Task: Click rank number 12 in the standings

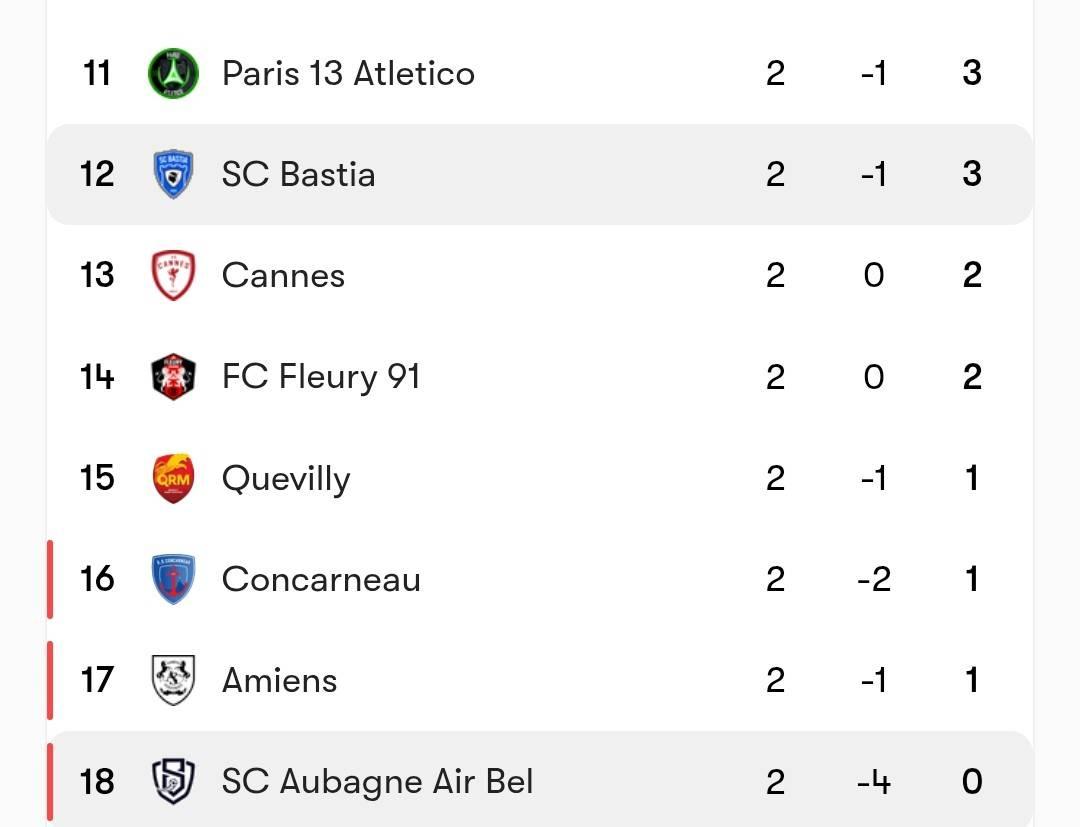Action: click(x=97, y=174)
